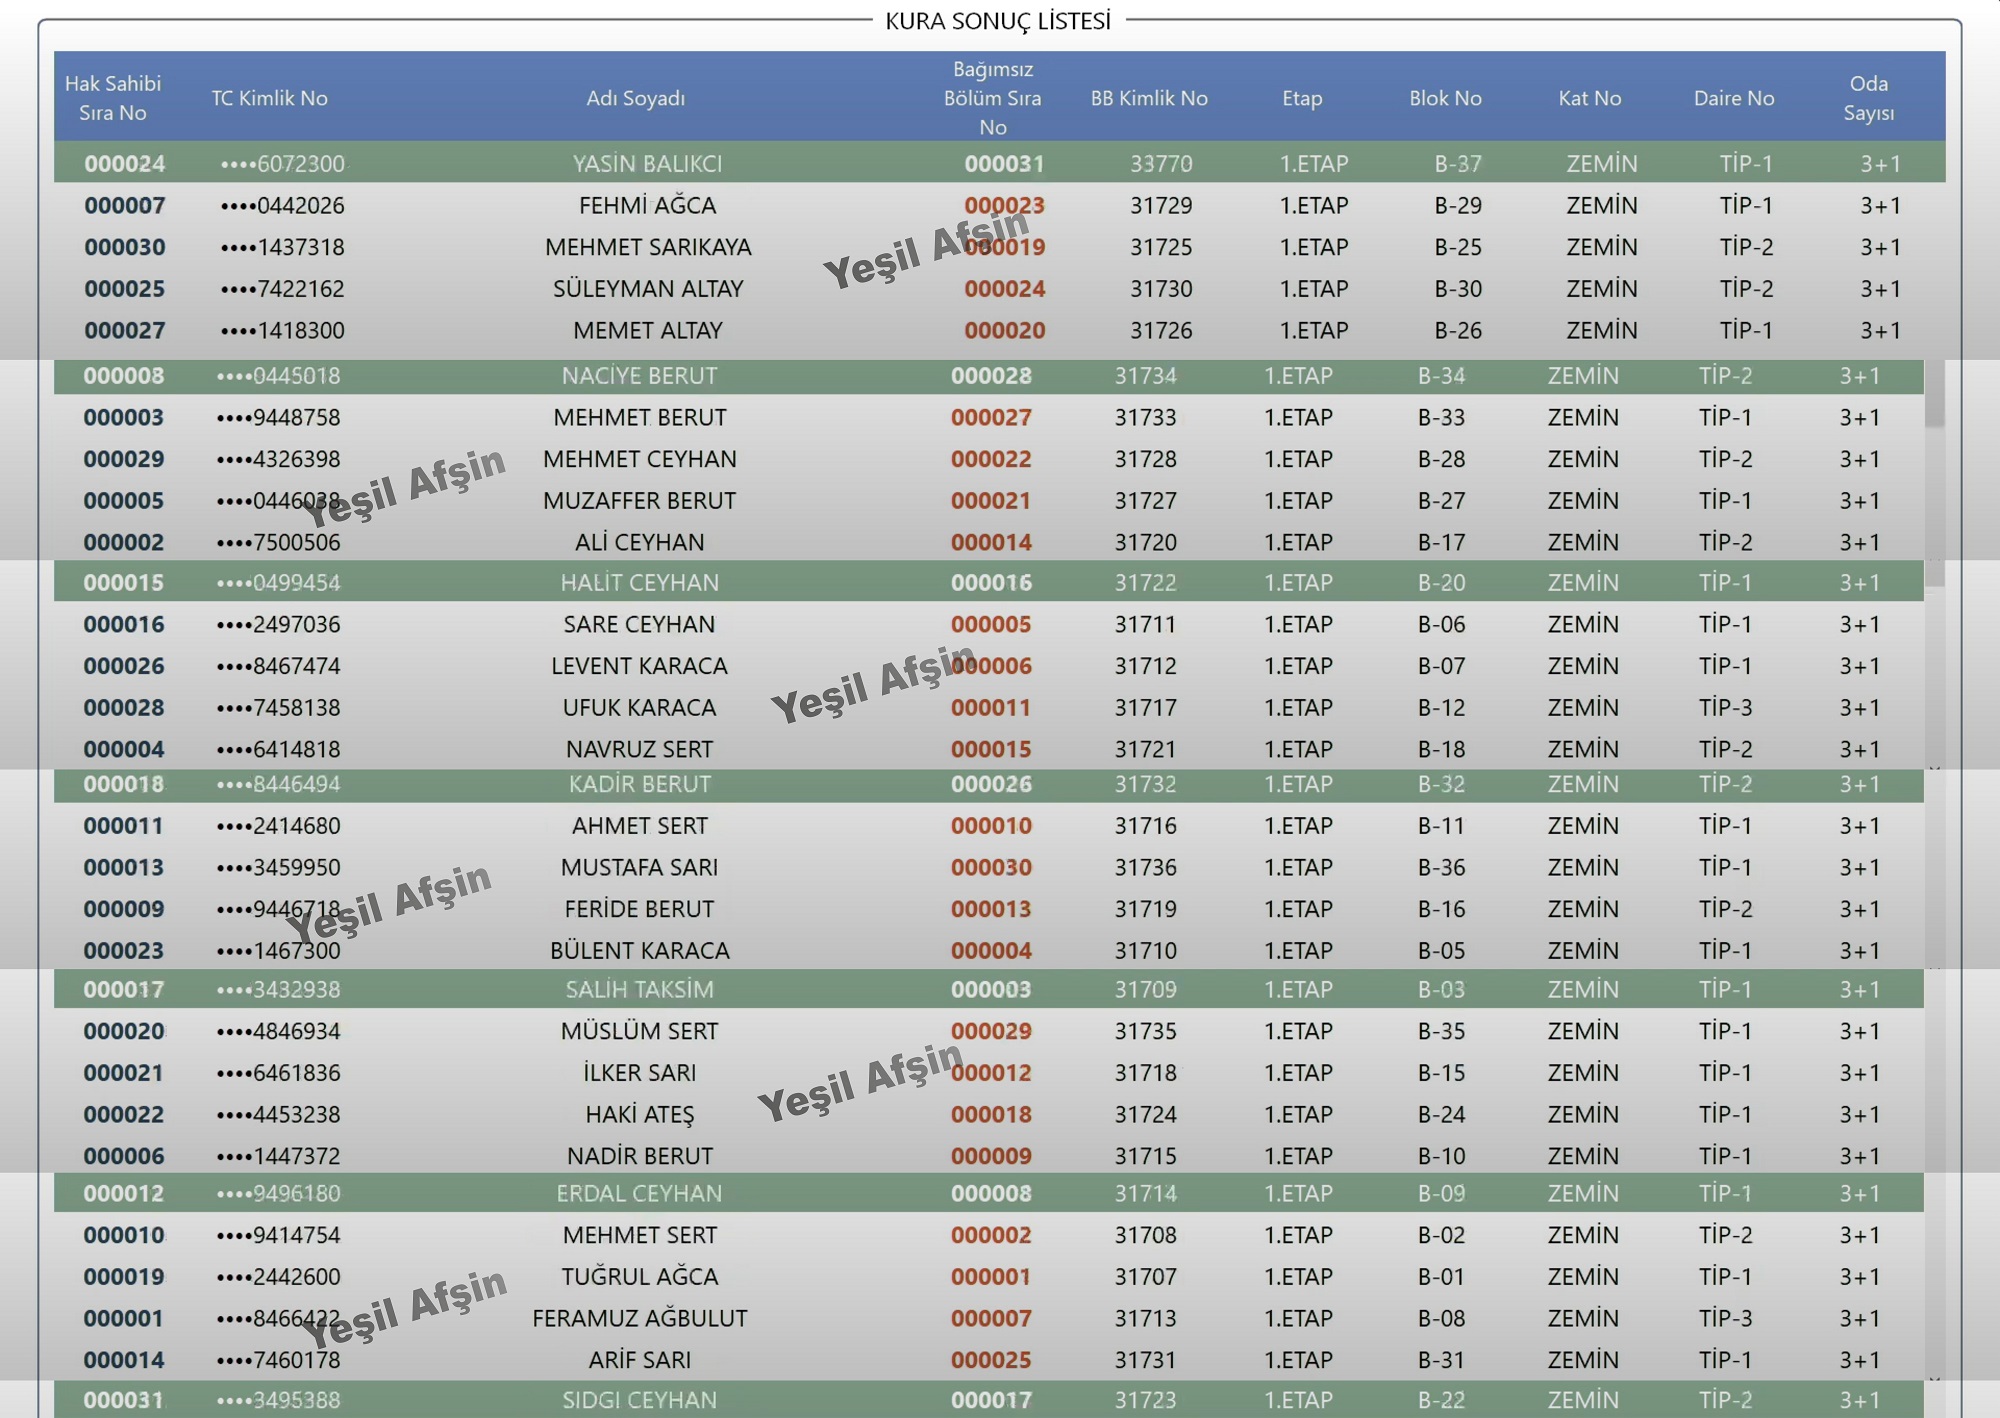This screenshot has height=1418, width=2000.
Task: Click BB Kimlik No 31725
Action: (1161, 247)
